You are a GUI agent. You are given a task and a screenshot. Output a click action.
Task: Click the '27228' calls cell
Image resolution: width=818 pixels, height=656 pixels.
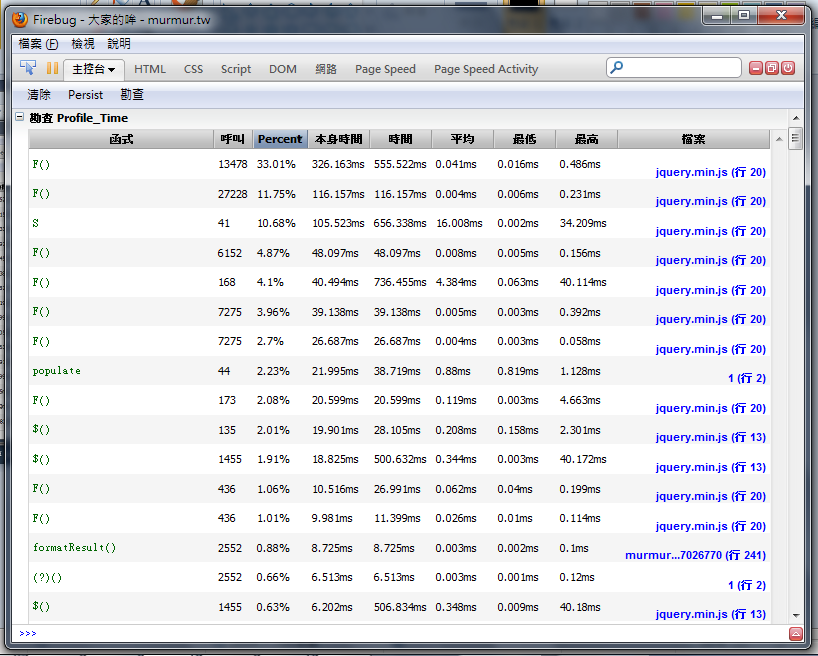click(x=233, y=194)
